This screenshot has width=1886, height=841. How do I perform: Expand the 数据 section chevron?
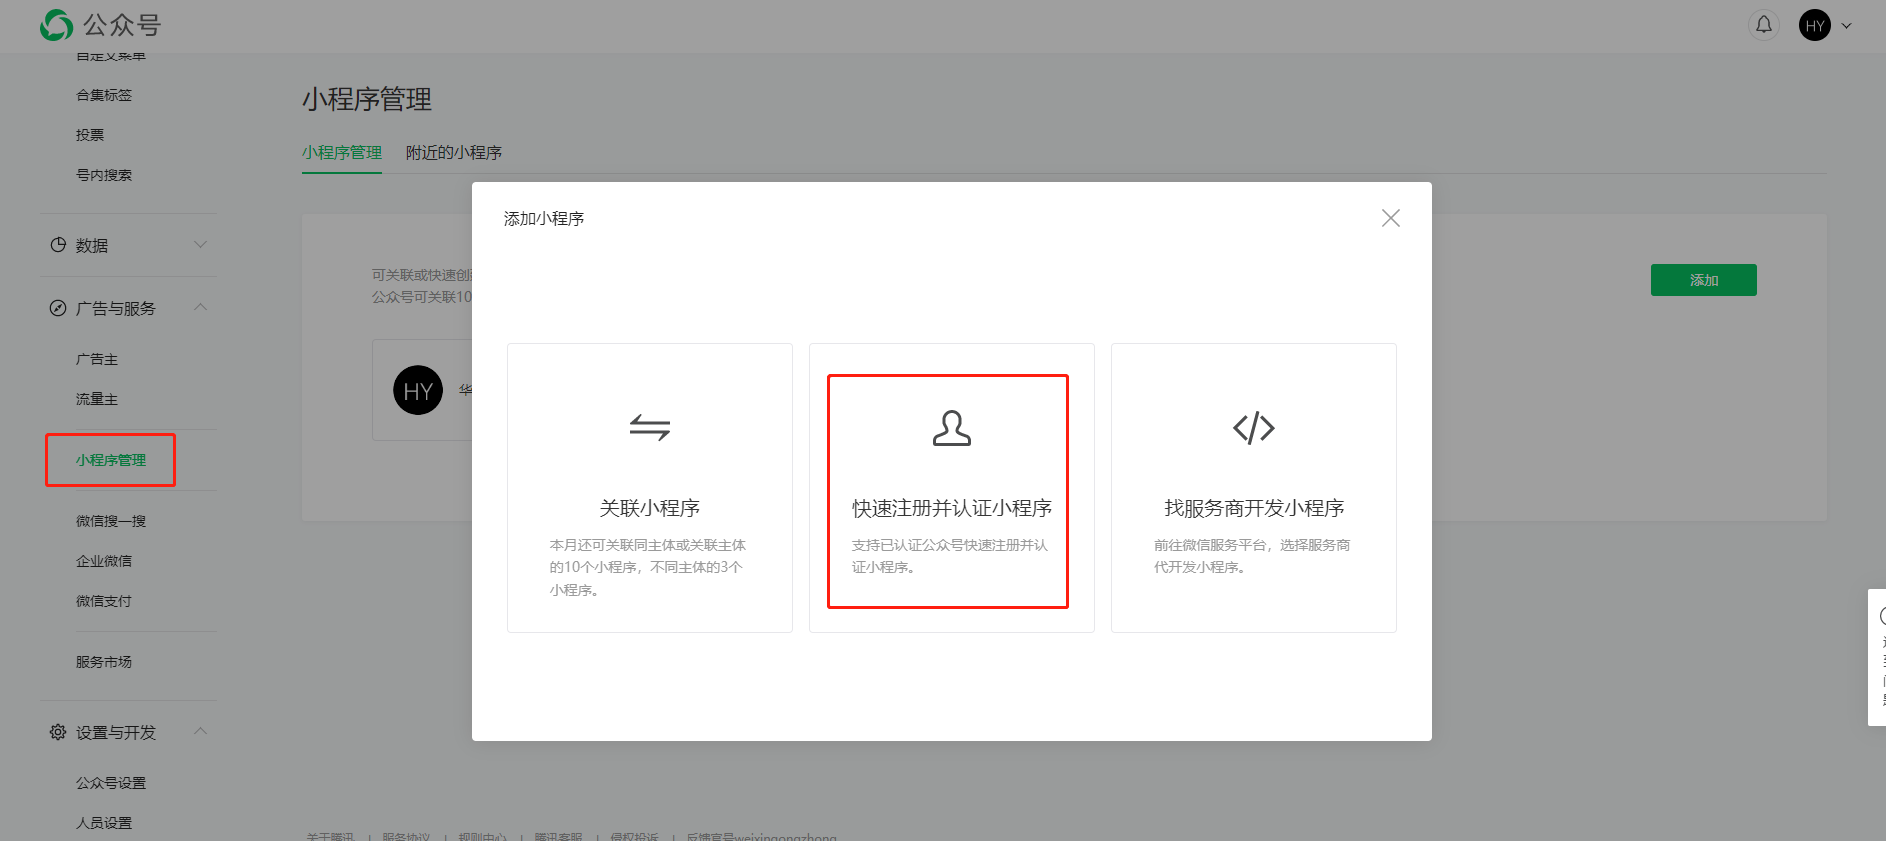pyautogui.click(x=200, y=245)
